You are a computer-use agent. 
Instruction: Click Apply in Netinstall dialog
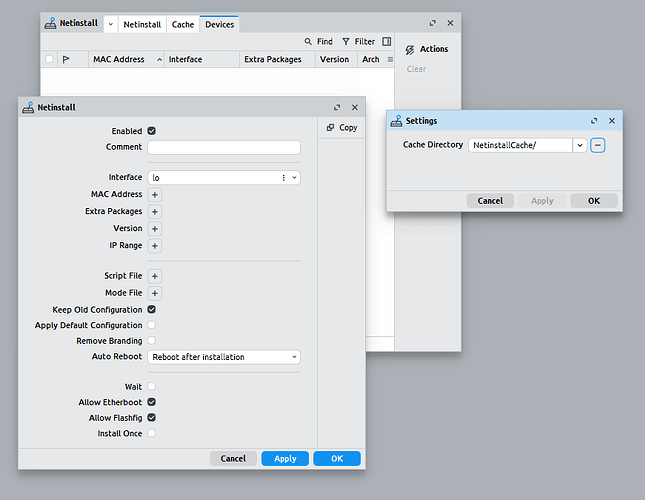pos(285,458)
